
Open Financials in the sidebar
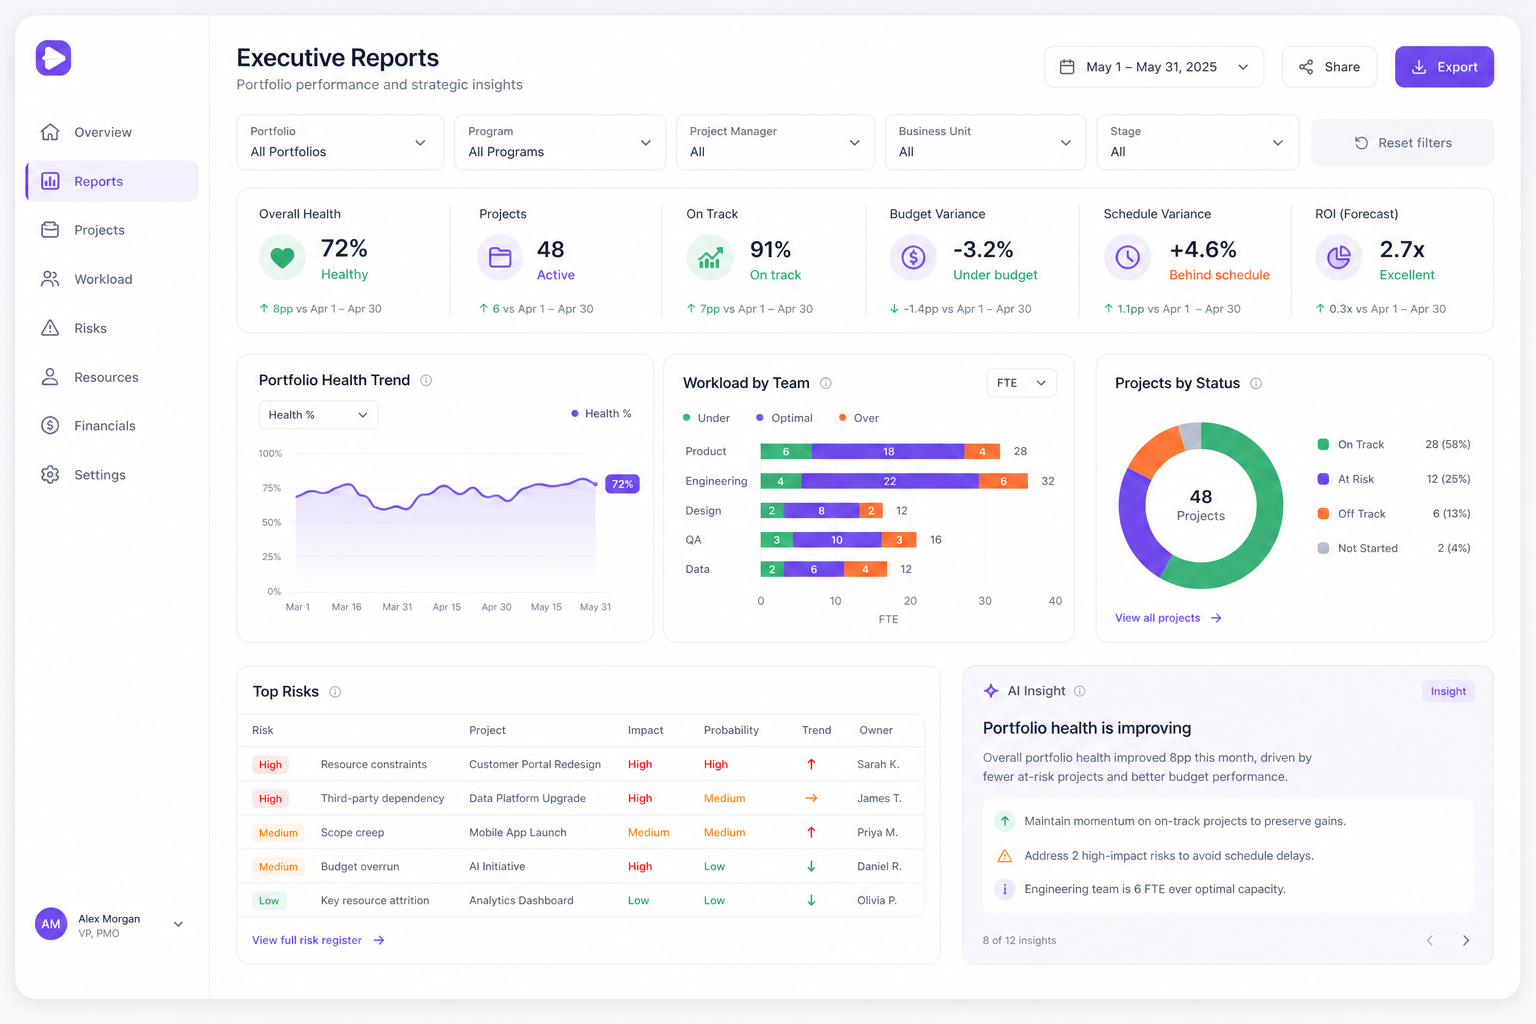pos(112,426)
